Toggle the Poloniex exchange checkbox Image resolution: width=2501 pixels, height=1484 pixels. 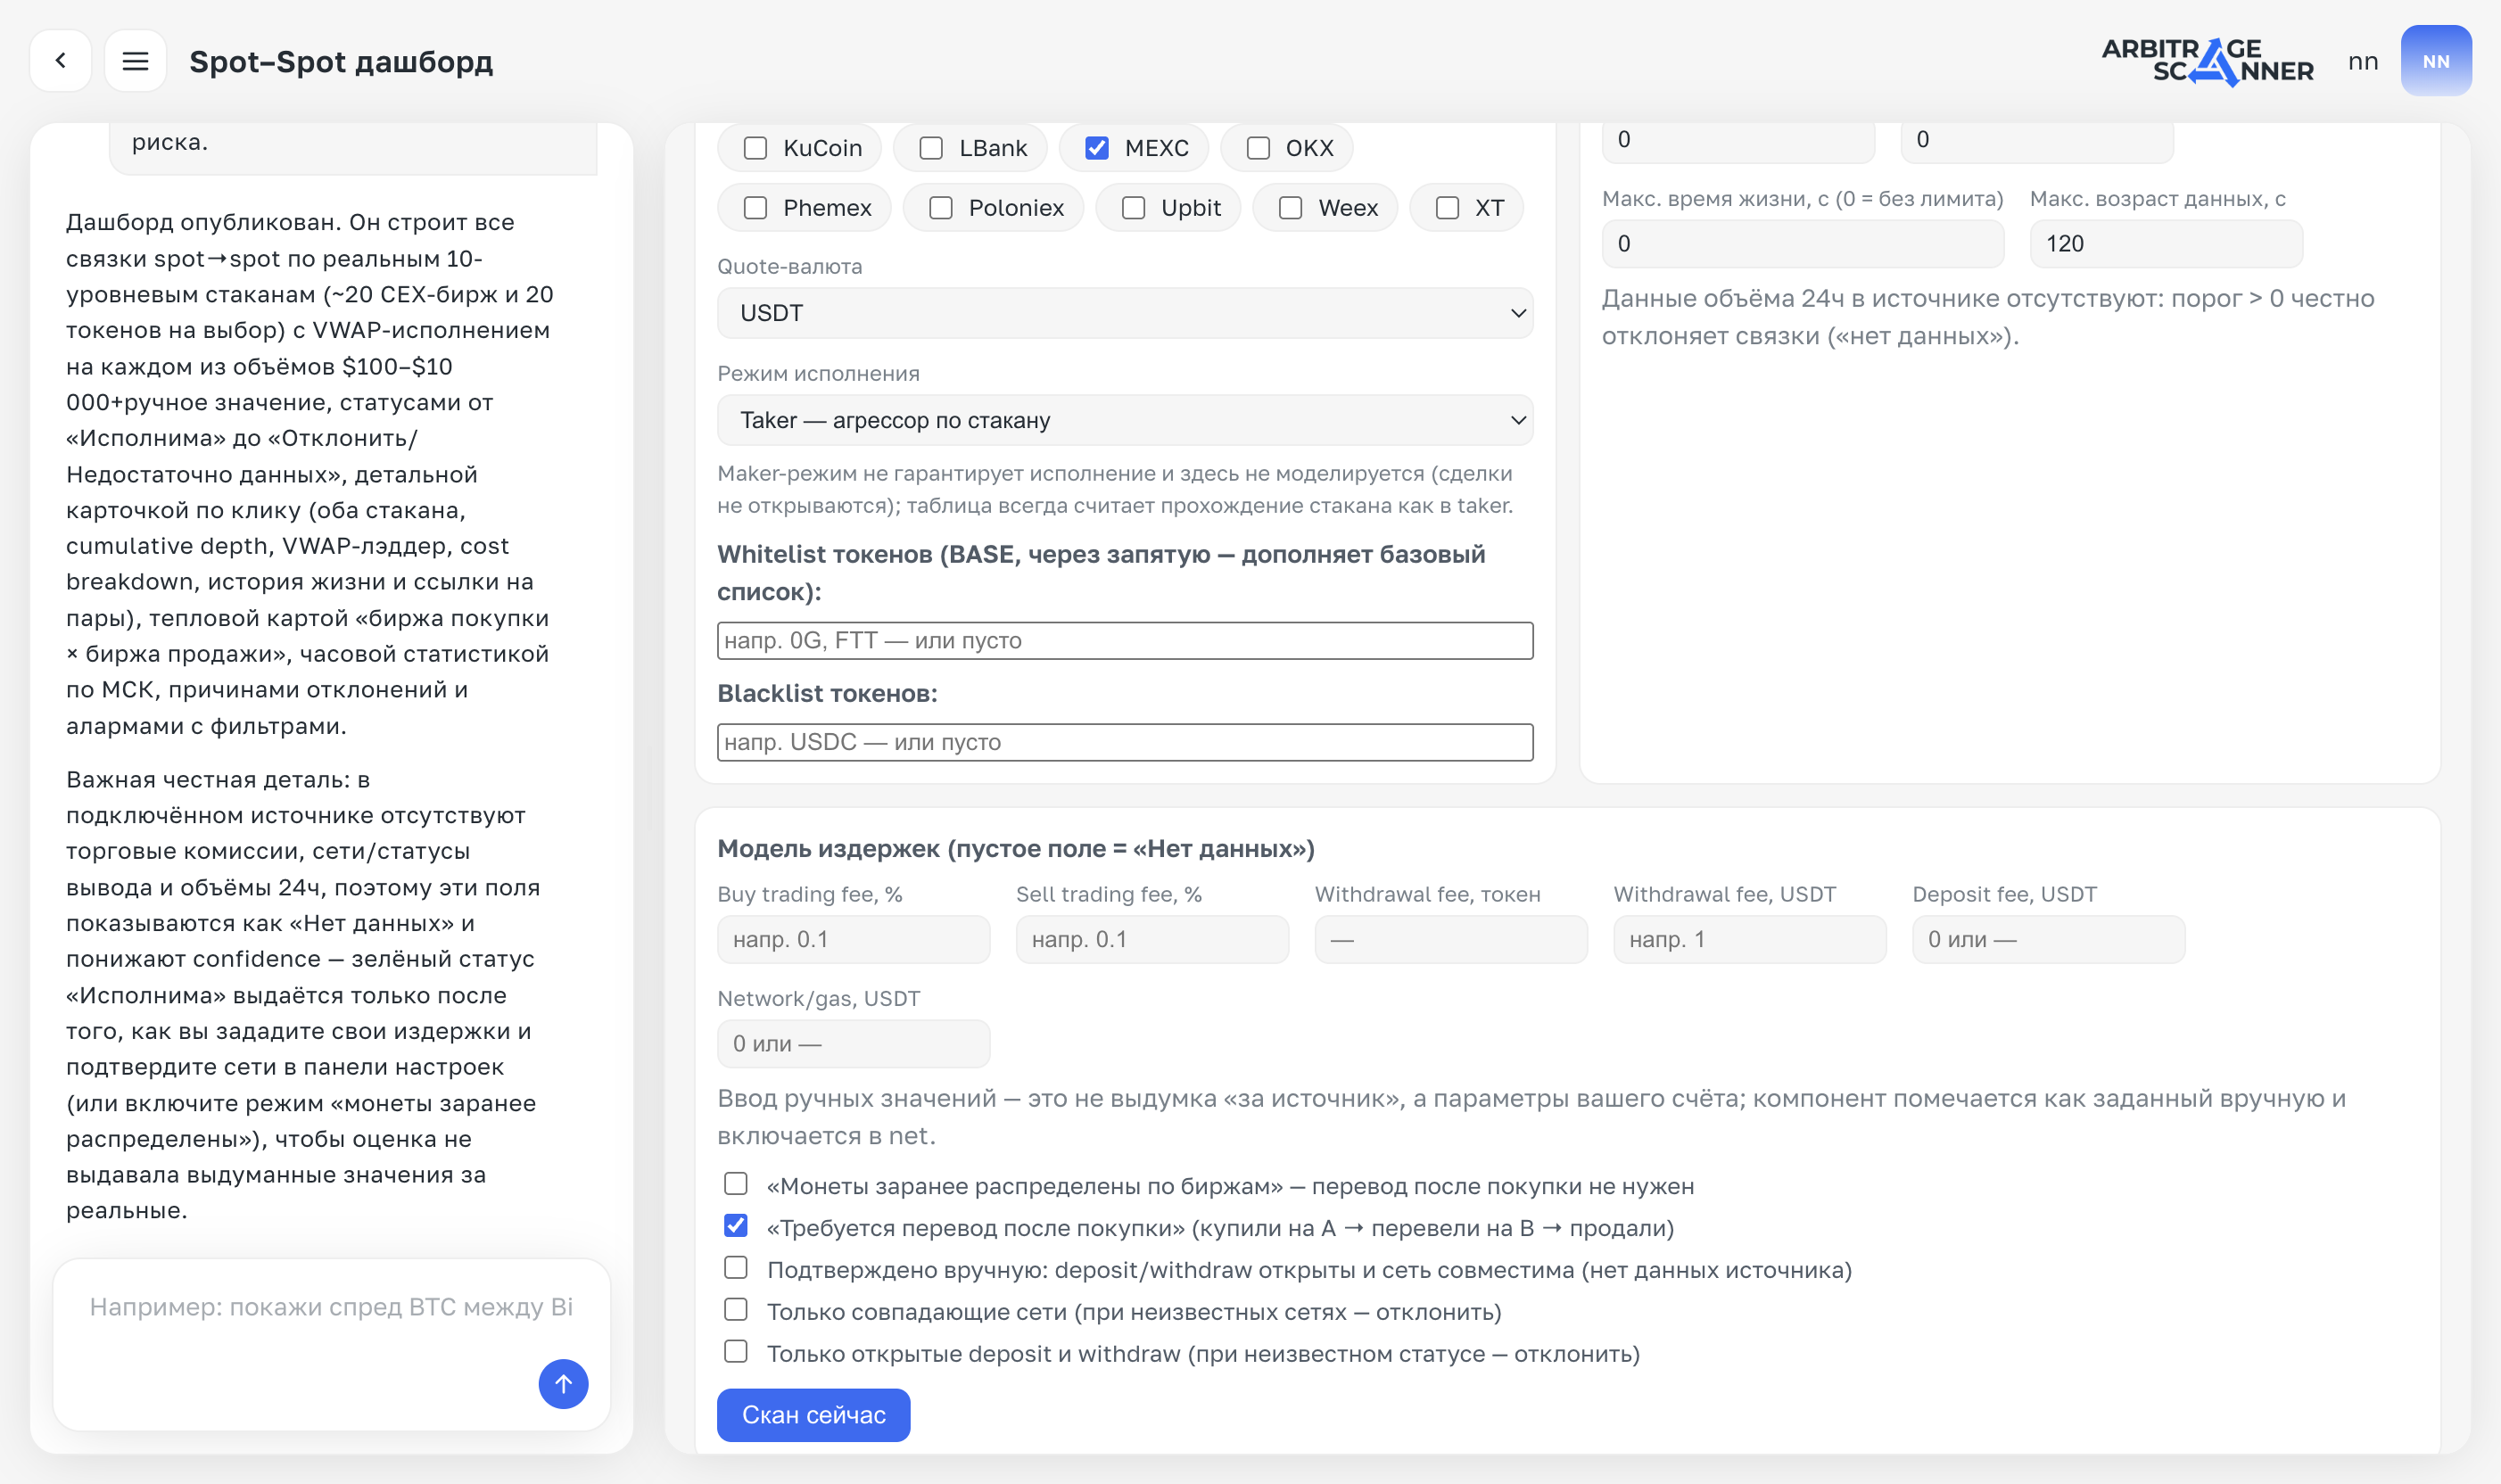tap(940, 208)
